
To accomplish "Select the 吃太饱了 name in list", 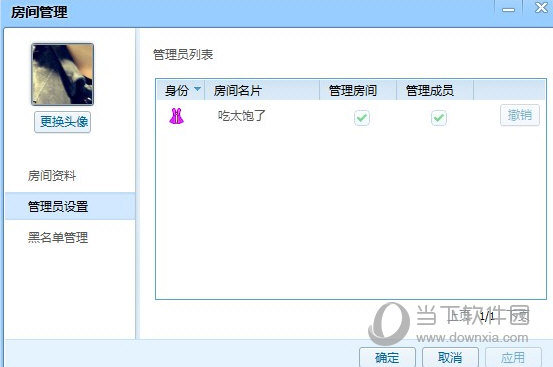I will click(242, 116).
